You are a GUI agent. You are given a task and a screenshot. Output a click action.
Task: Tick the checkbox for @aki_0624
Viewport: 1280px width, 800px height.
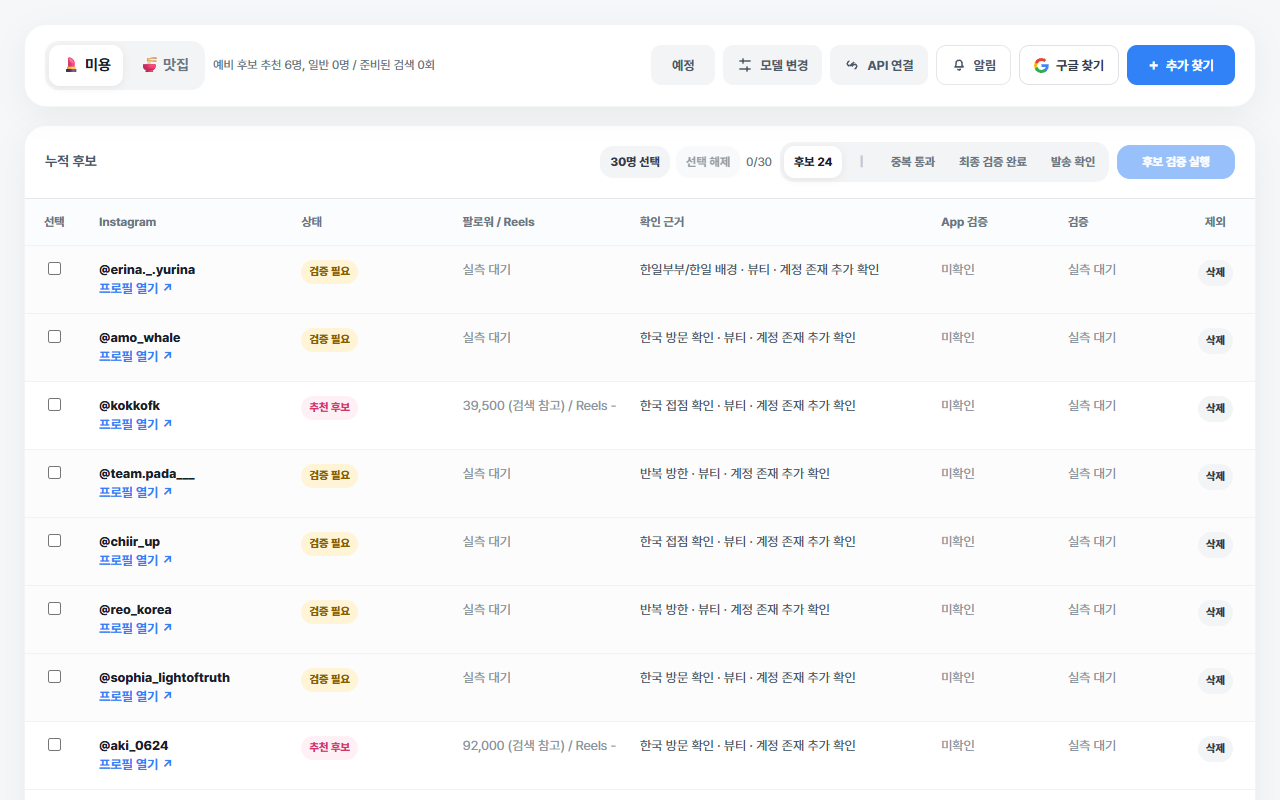click(x=55, y=744)
